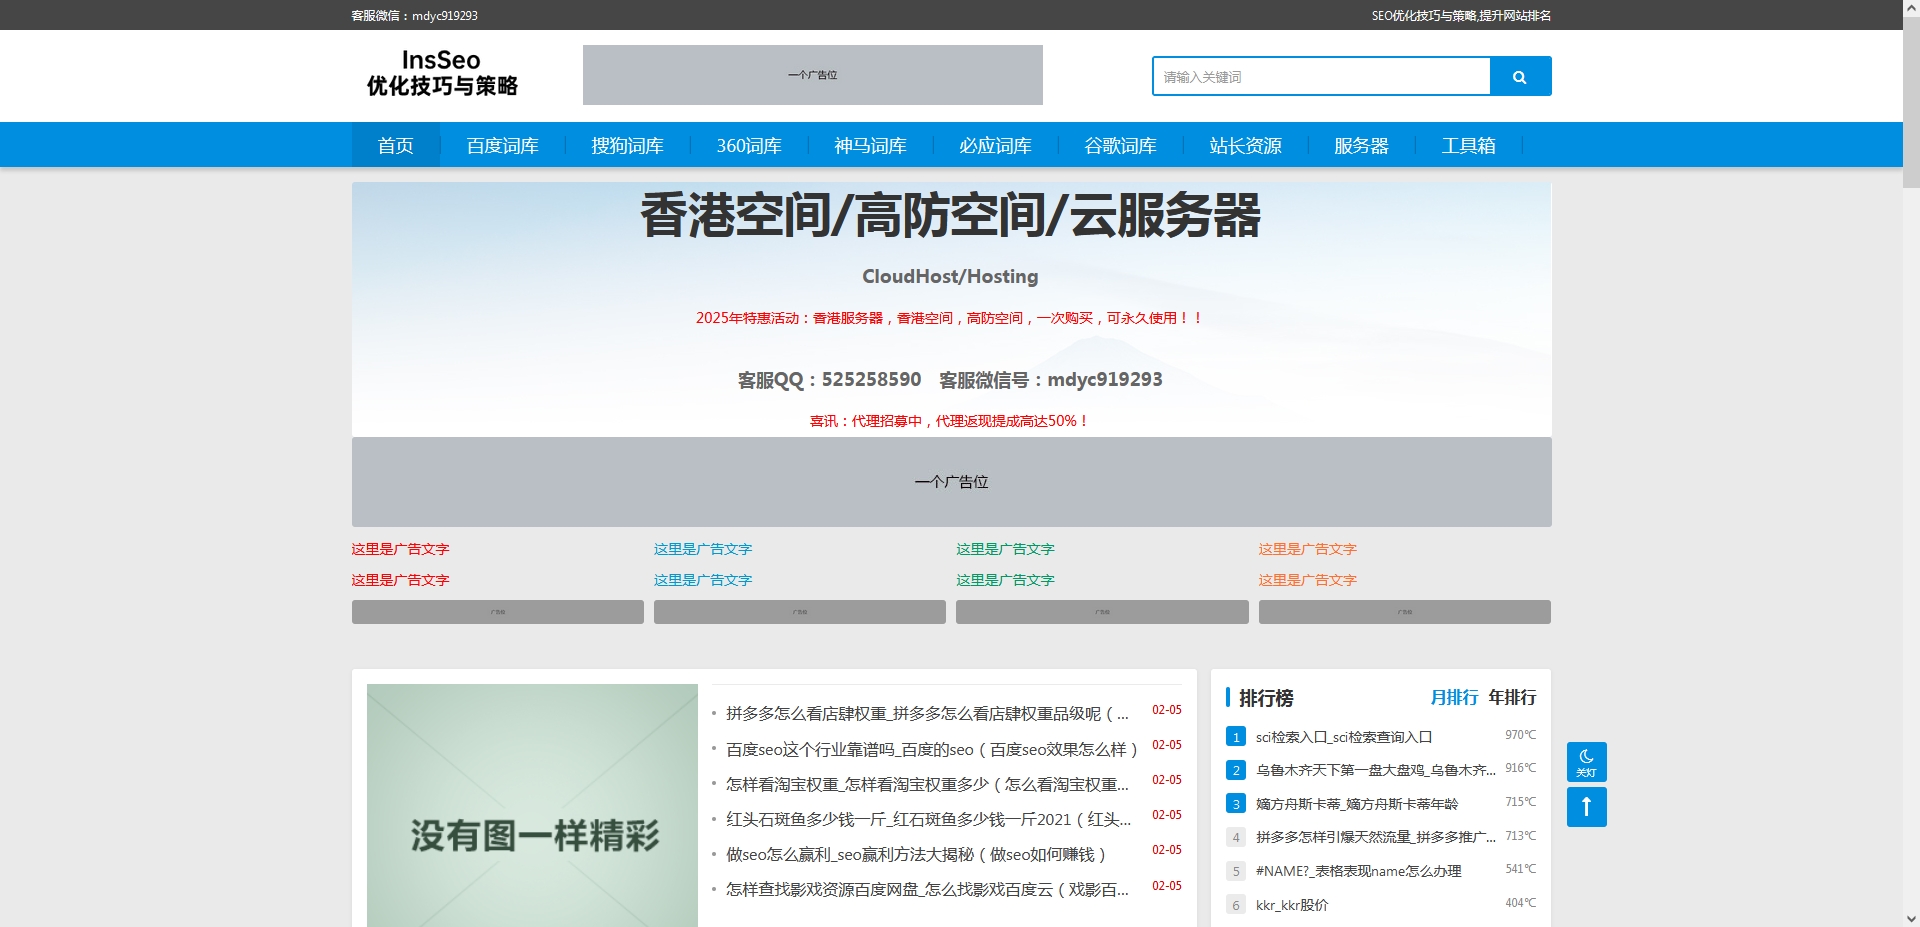Switch ranking list to 月排行
1920x927 pixels.
click(1455, 697)
